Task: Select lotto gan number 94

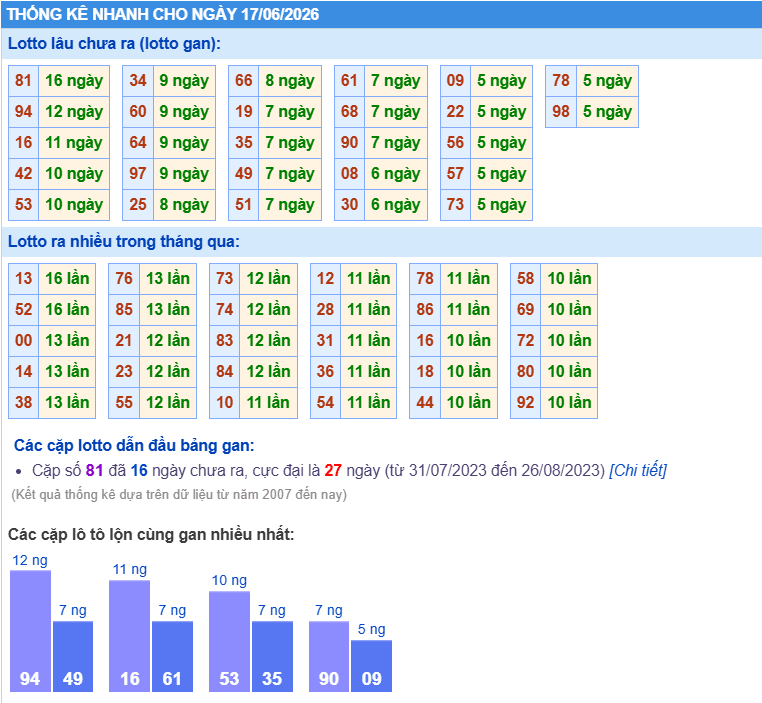Action: coord(23,112)
